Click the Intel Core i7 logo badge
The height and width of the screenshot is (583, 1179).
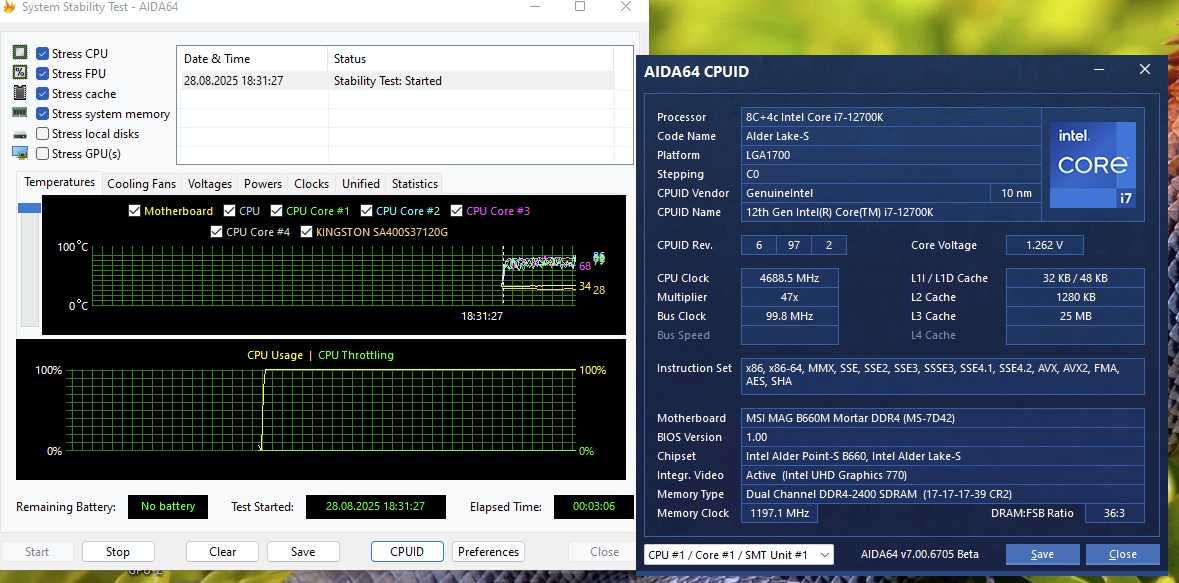click(1093, 165)
